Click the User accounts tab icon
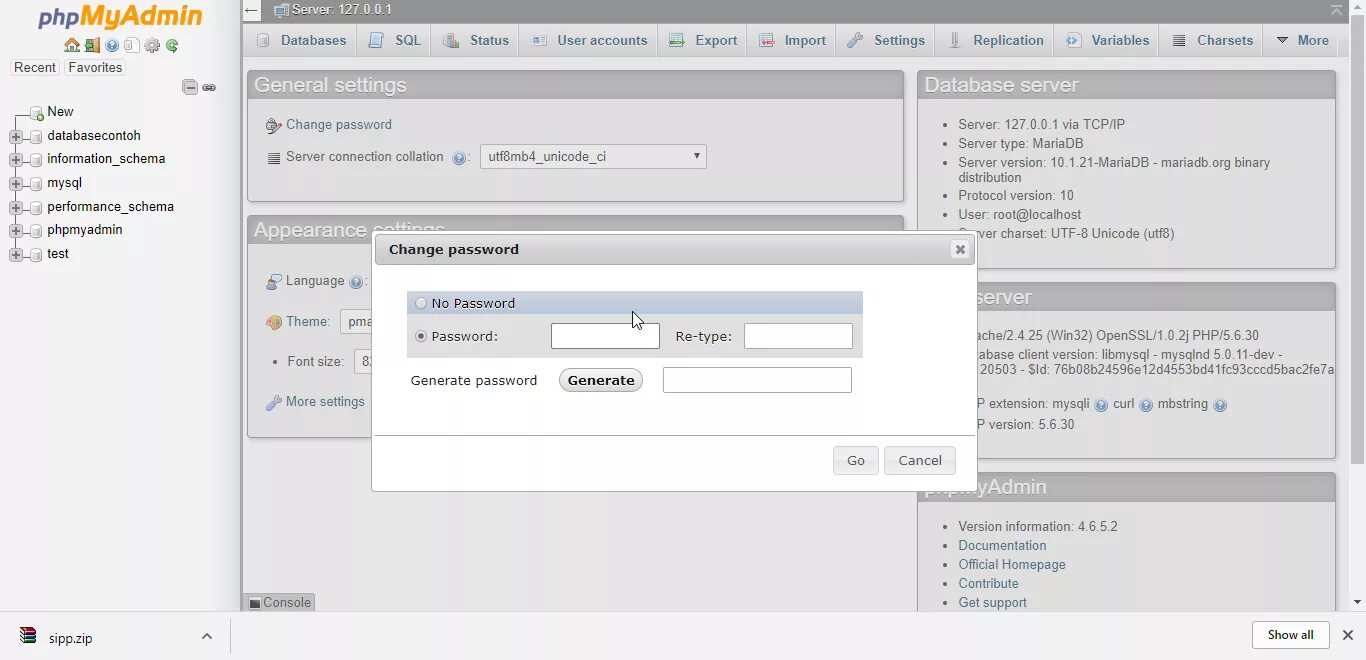The height and width of the screenshot is (660, 1366). pyautogui.click(x=540, y=41)
